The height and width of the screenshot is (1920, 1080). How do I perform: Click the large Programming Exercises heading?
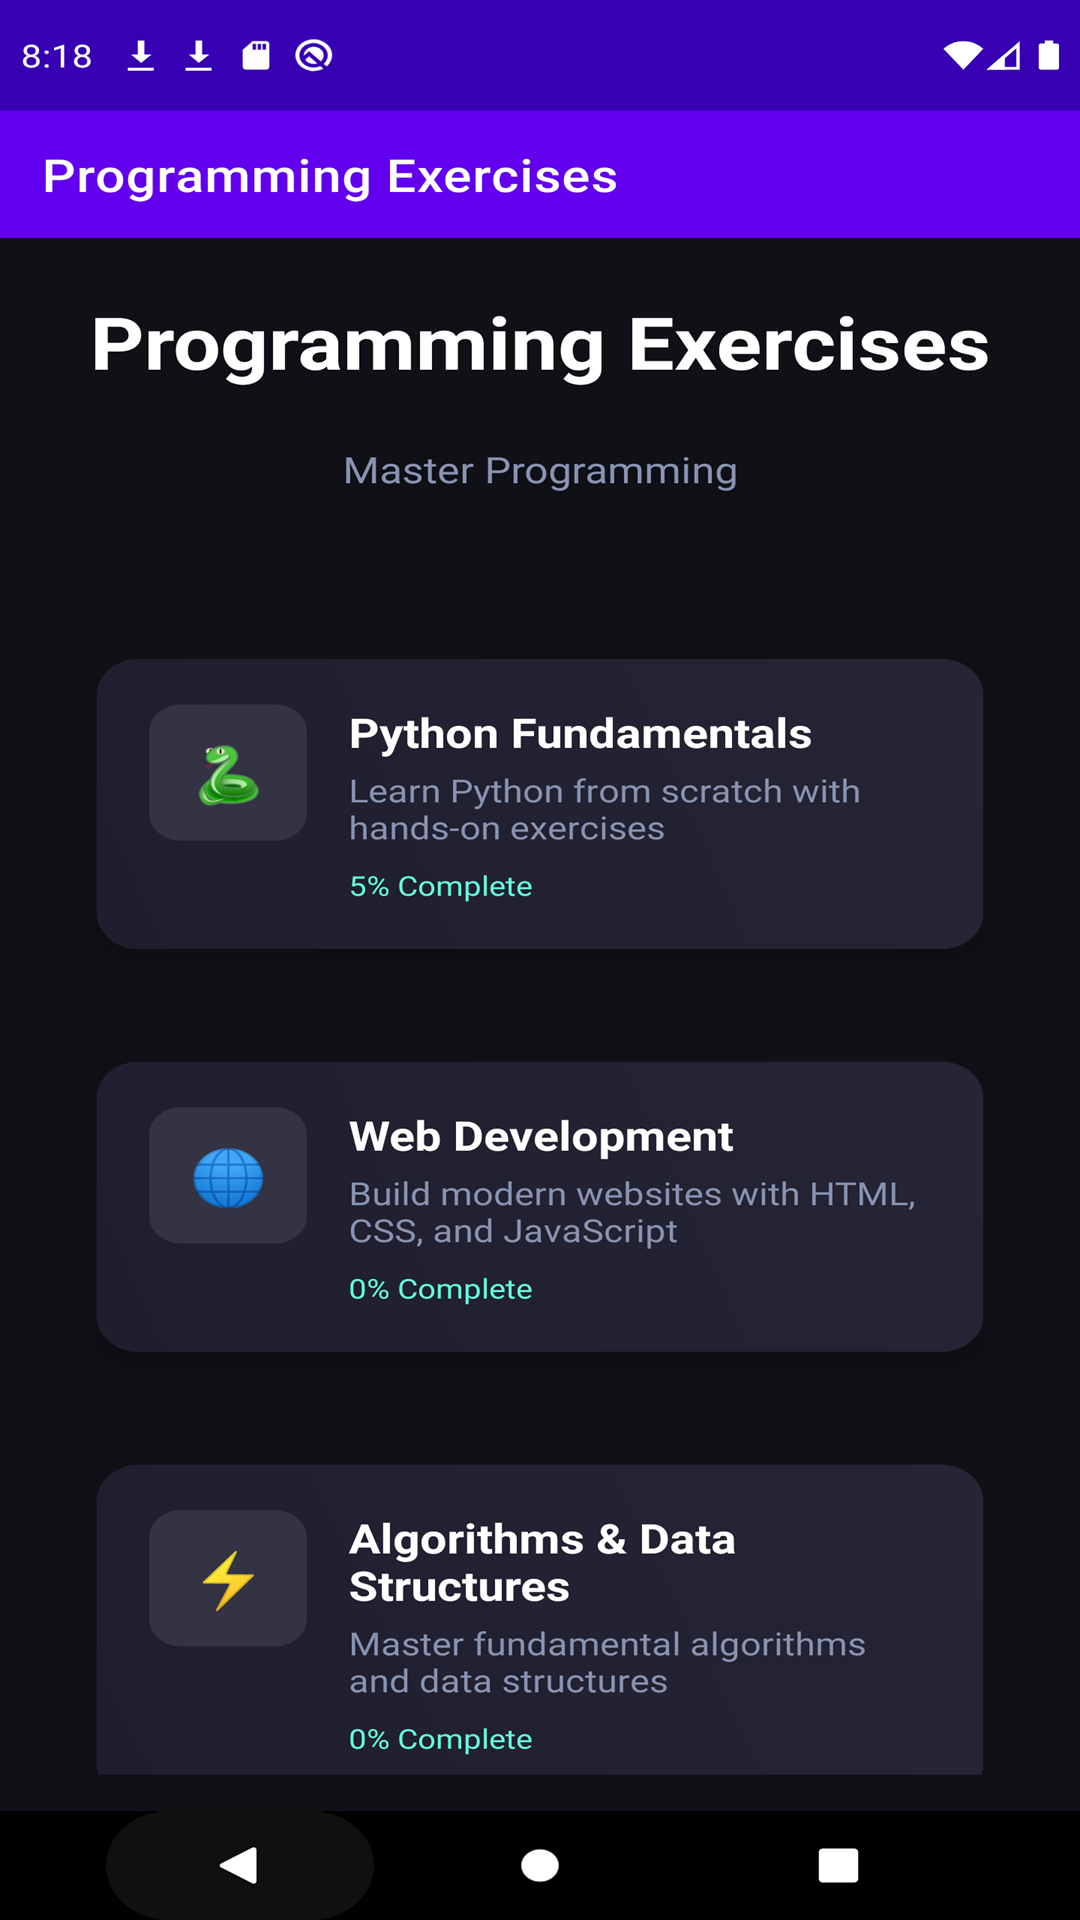tap(540, 345)
